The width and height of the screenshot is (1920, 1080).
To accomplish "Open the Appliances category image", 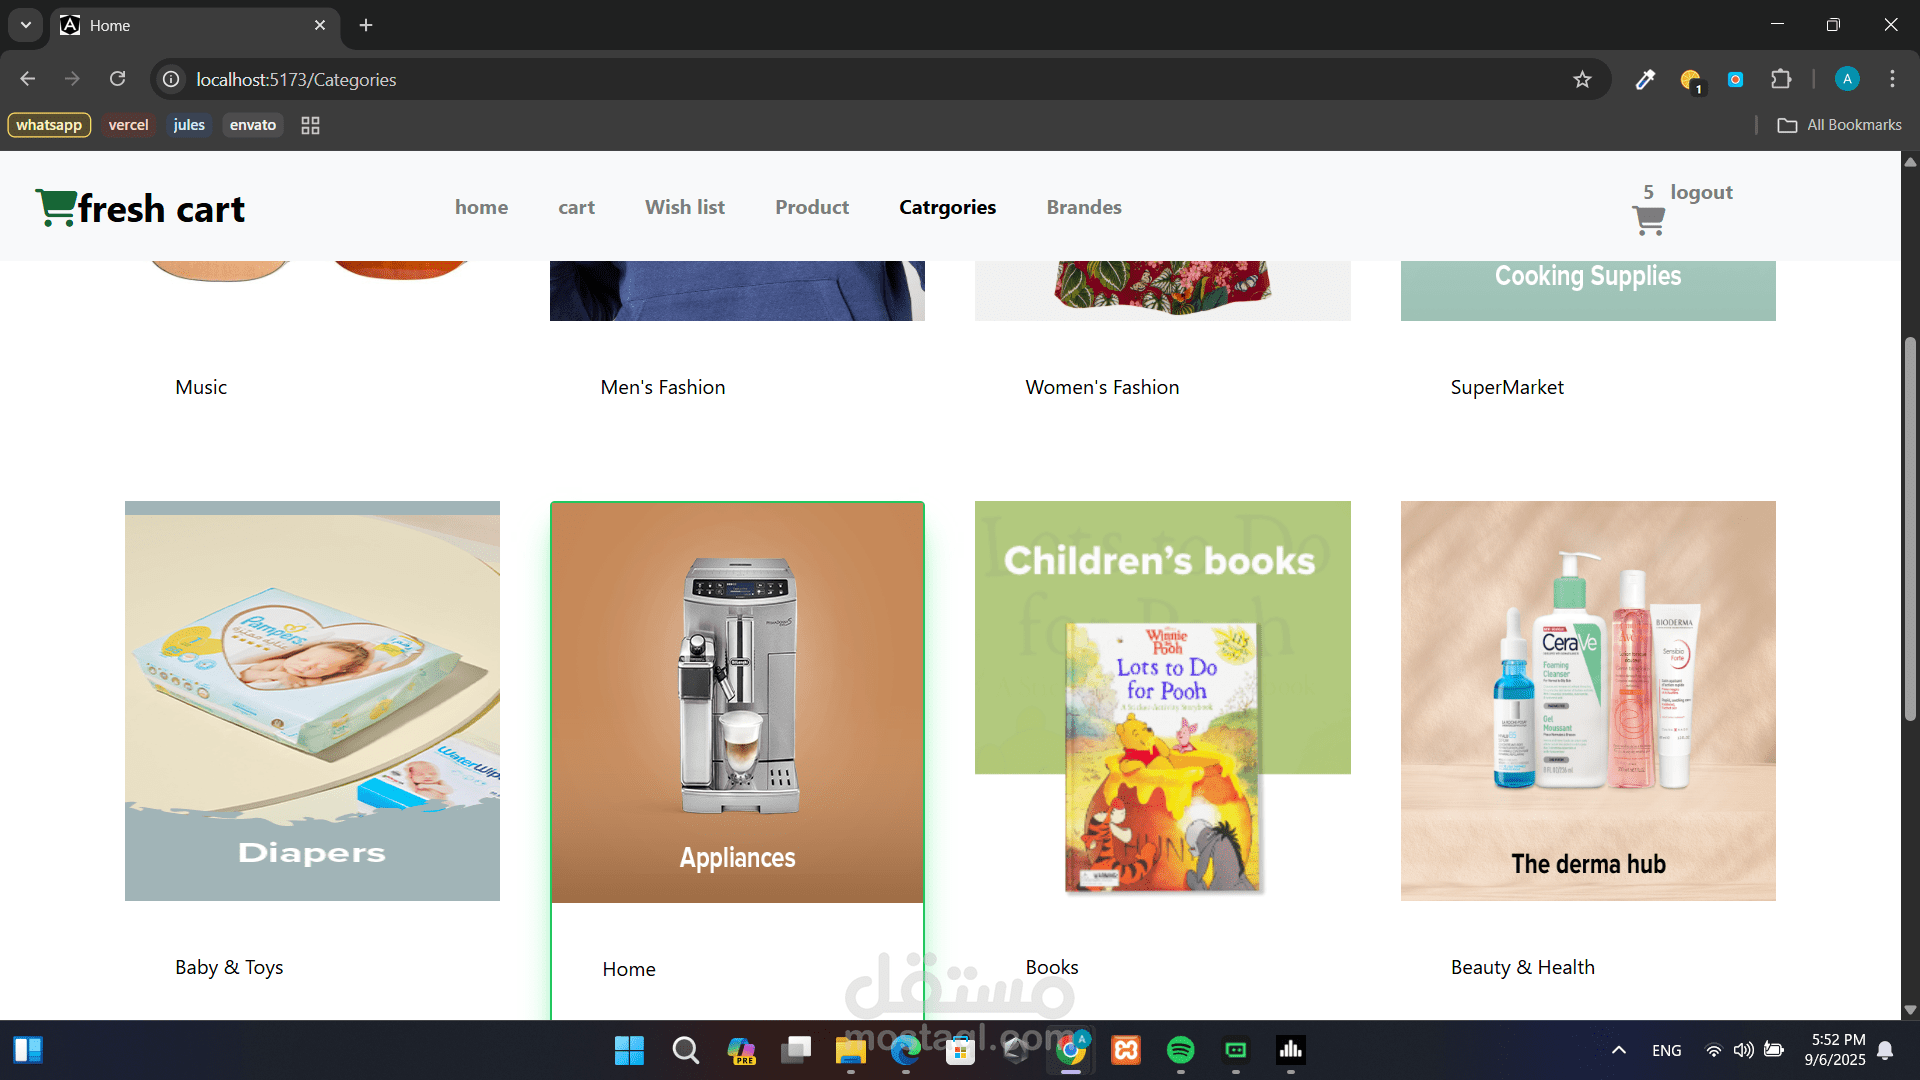I will pyautogui.click(x=737, y=702).
